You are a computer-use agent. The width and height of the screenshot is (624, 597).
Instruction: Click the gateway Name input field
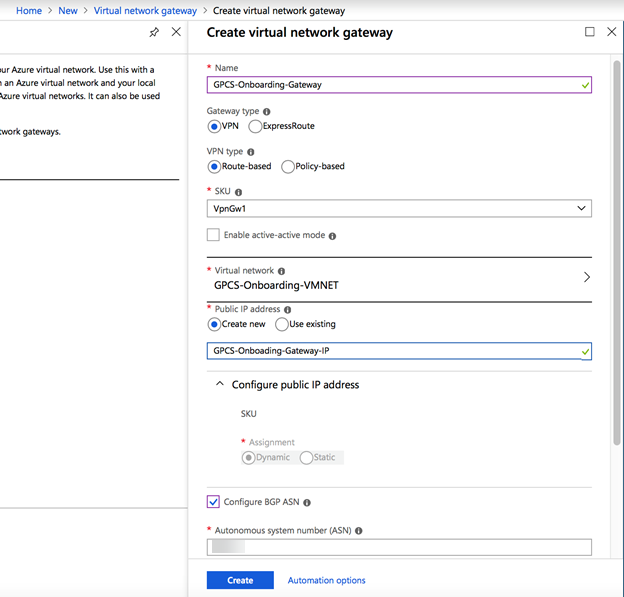click(x=399, y=85)
